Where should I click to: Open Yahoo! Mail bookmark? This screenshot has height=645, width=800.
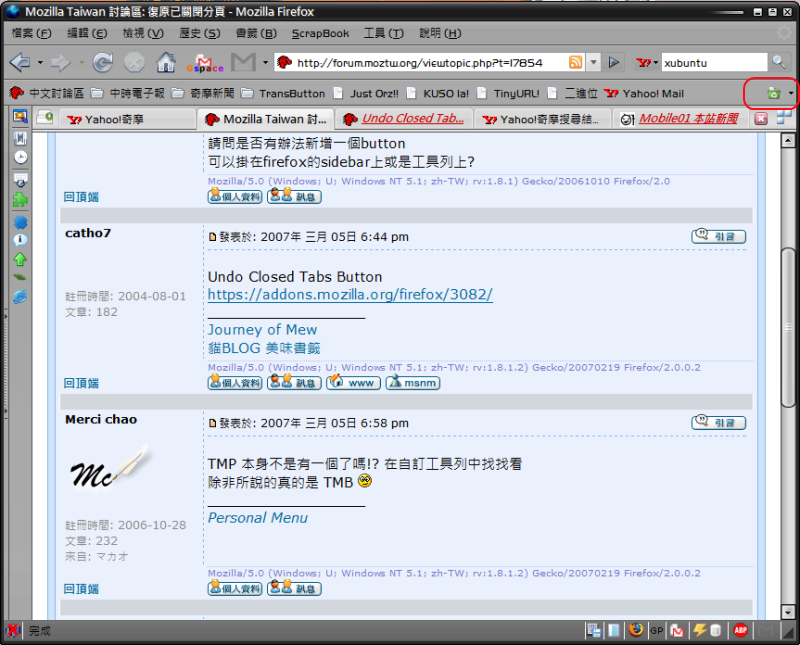(644, 93)
